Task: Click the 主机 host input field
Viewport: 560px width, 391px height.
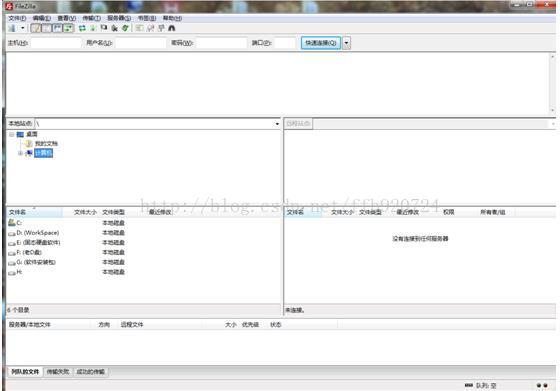Action: coord(56,43)
